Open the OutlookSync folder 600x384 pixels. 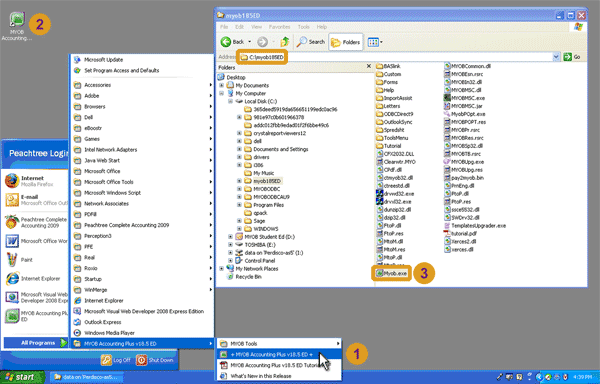click(395, 122)
